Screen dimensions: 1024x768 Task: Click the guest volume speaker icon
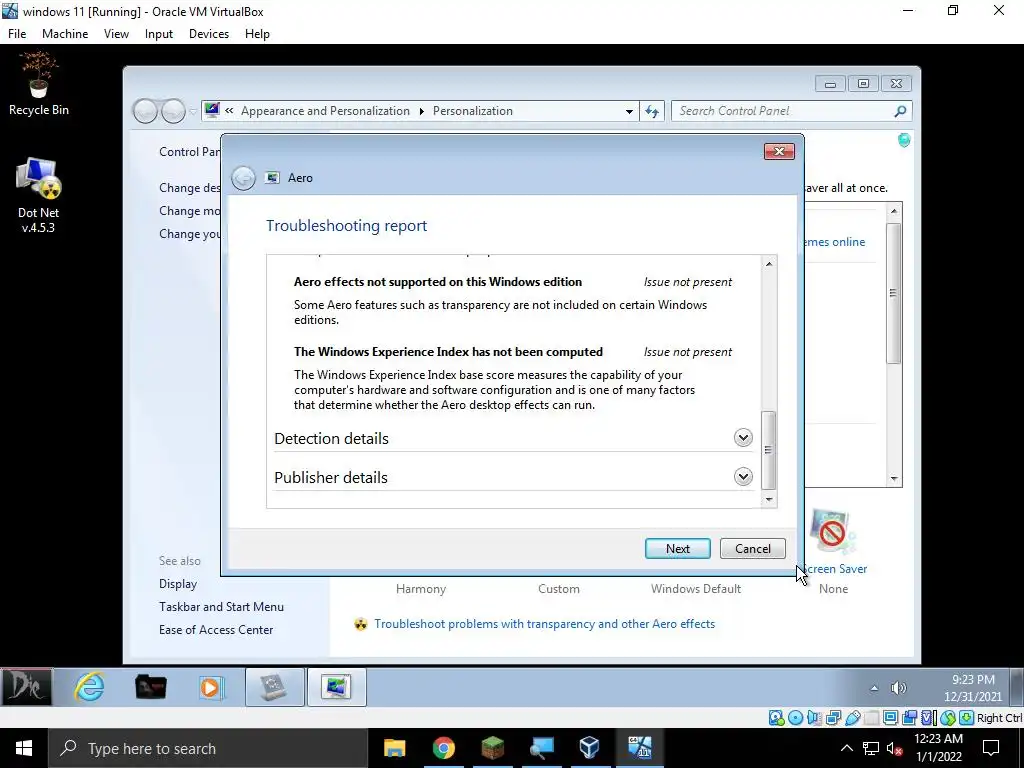[899, 688]
